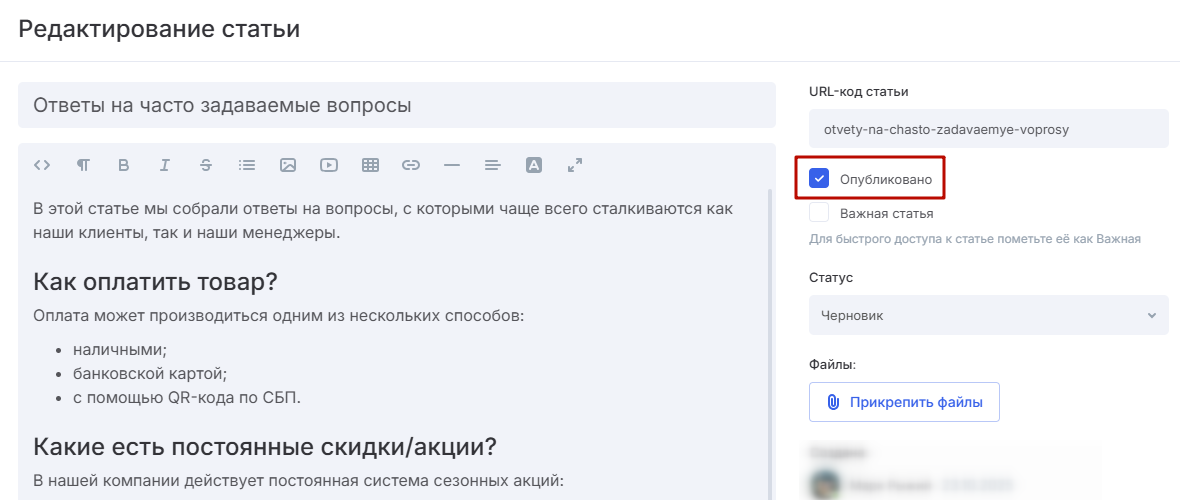Image resolution: width=1180 pixels, height=500 pixels.
Task: Click the article title field
Action: click(396, 105)
